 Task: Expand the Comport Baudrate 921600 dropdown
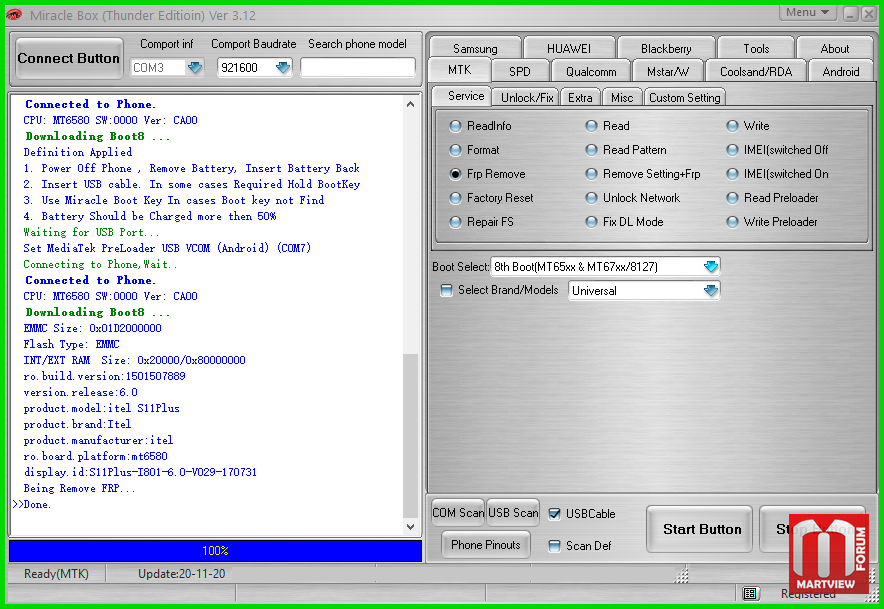(x=282, y=68)
